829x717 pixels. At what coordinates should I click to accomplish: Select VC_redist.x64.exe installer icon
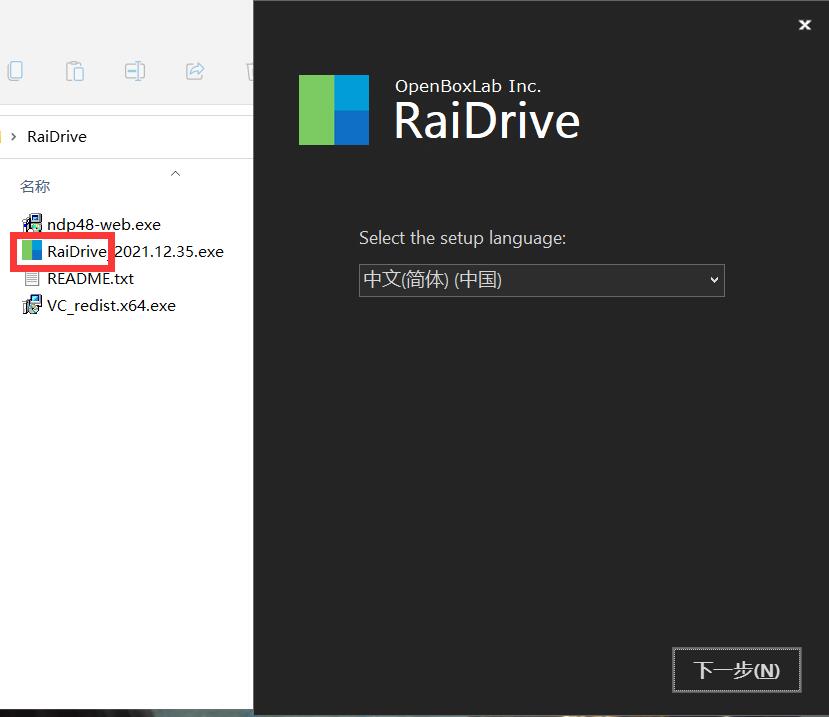tap(32, 305)
